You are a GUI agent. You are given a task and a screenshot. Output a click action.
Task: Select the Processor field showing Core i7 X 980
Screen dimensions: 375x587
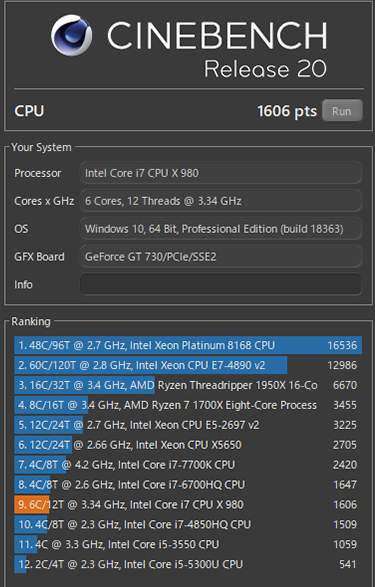pyautogui.click(x=221, y=173)
